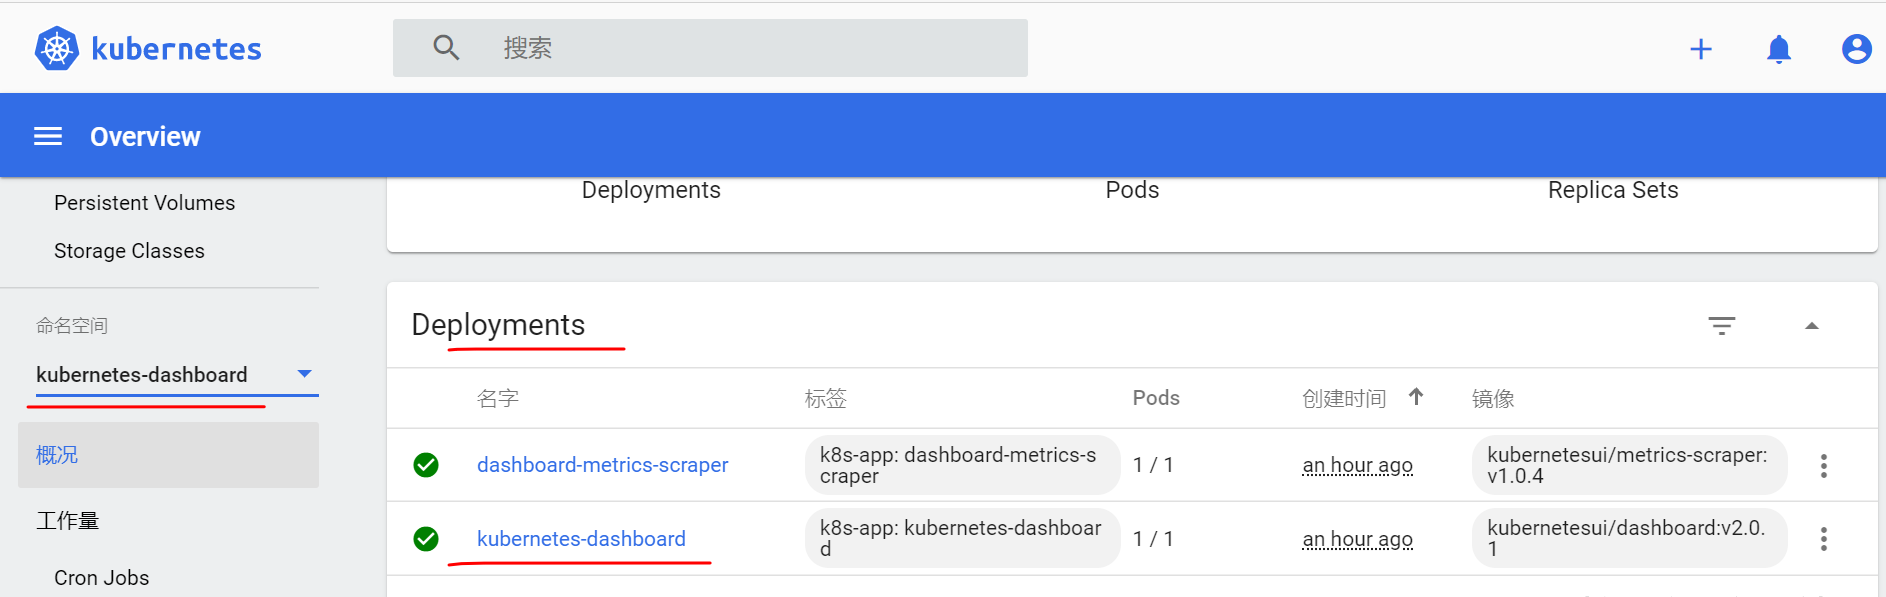
Task: Click 1 / 1 pods for kubernetes-dashboard
Action: [1153, 539]
